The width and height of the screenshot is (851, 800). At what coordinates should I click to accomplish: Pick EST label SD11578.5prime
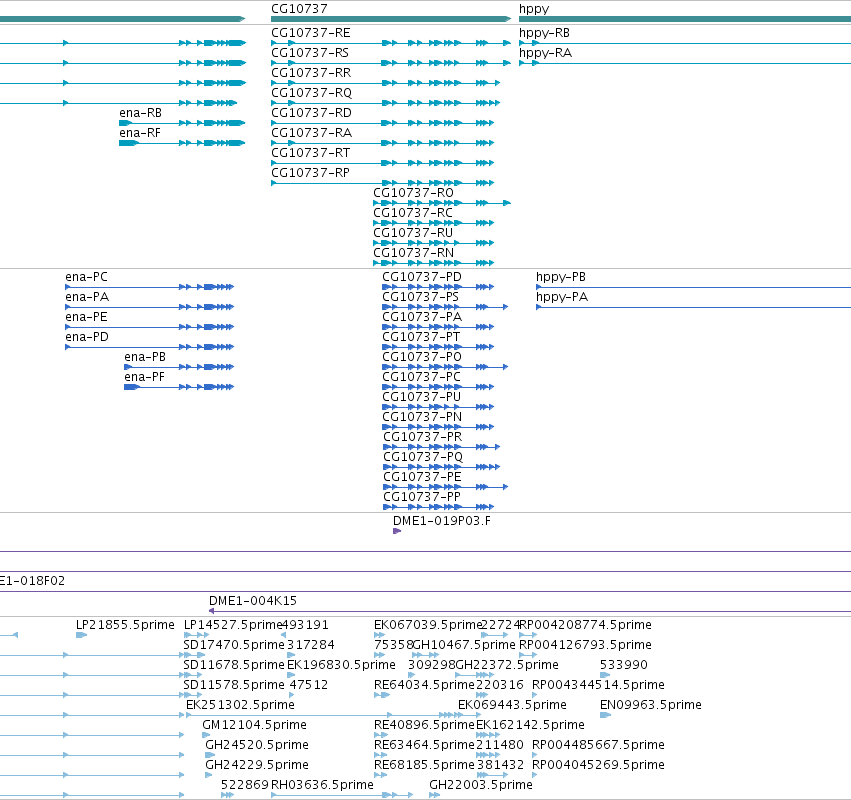pos(233,685)
